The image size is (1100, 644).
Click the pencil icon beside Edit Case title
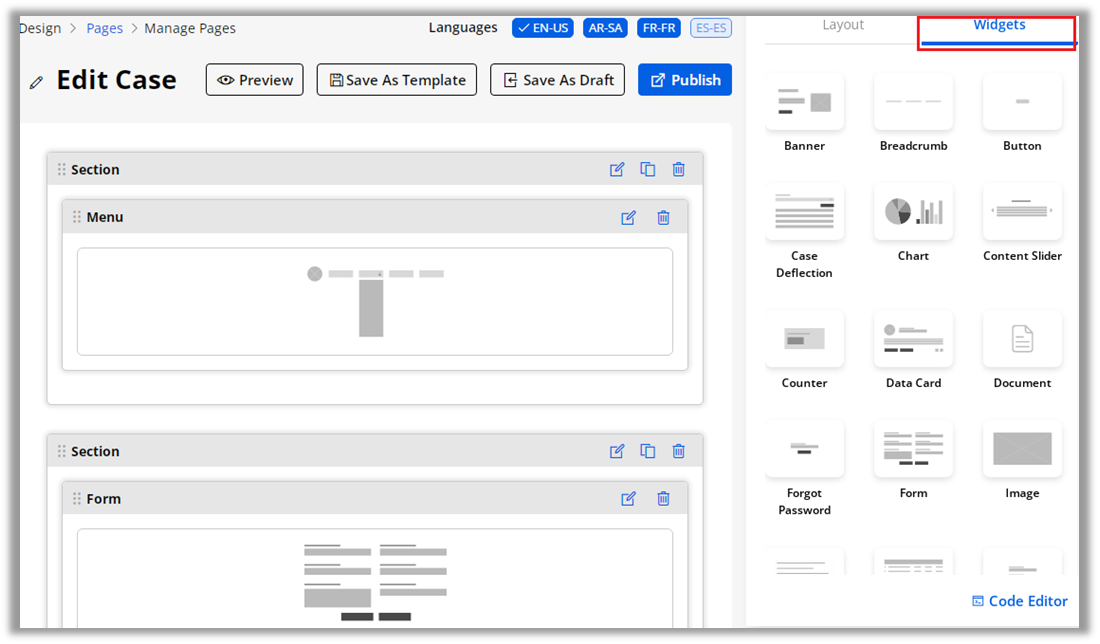(x=37, y=82)
